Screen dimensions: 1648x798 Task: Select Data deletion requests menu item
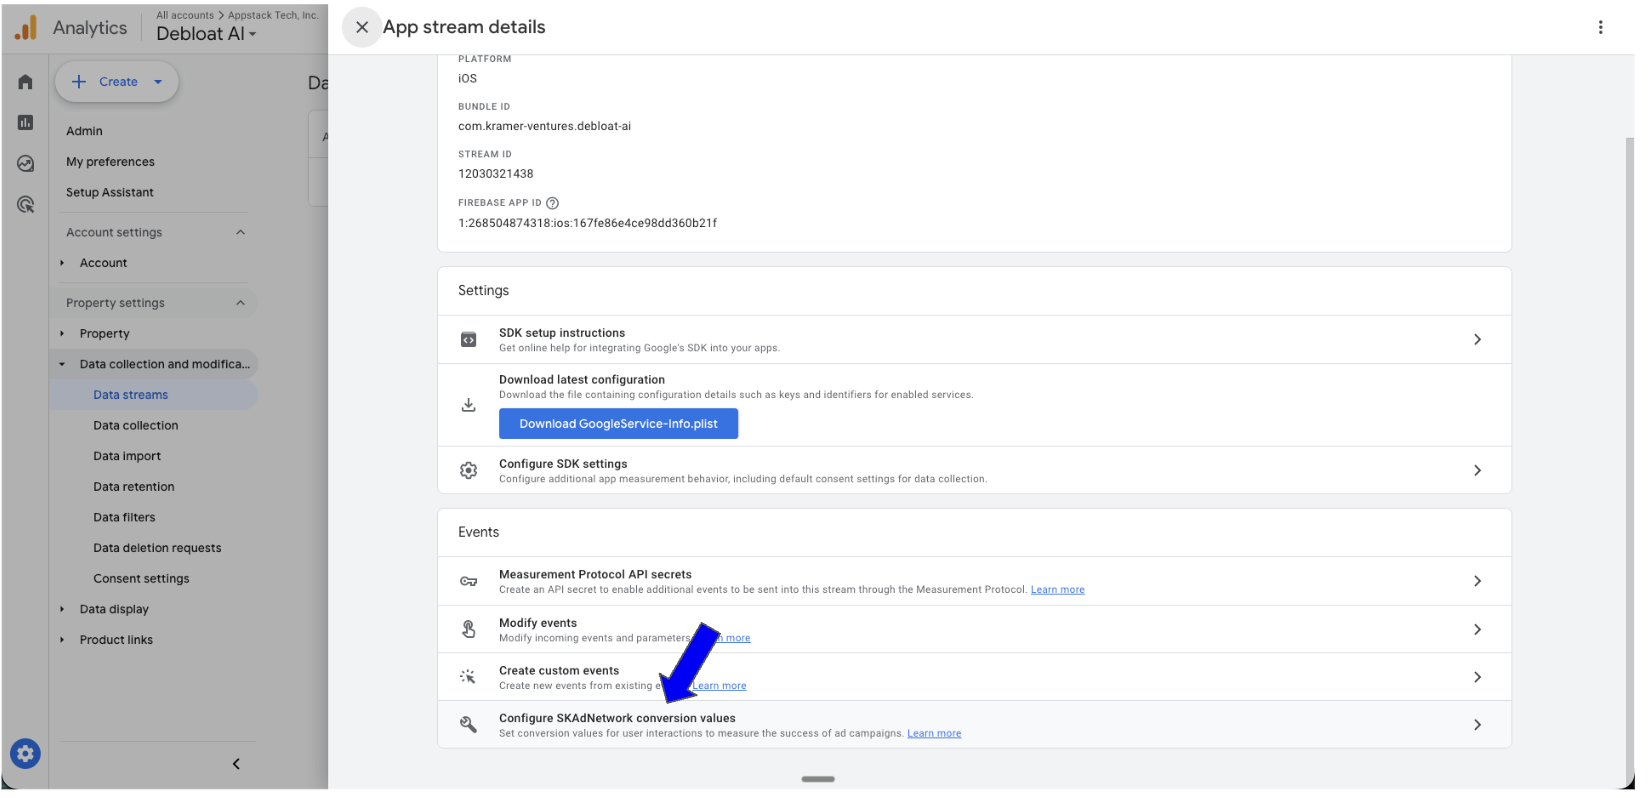click(157, 548)
